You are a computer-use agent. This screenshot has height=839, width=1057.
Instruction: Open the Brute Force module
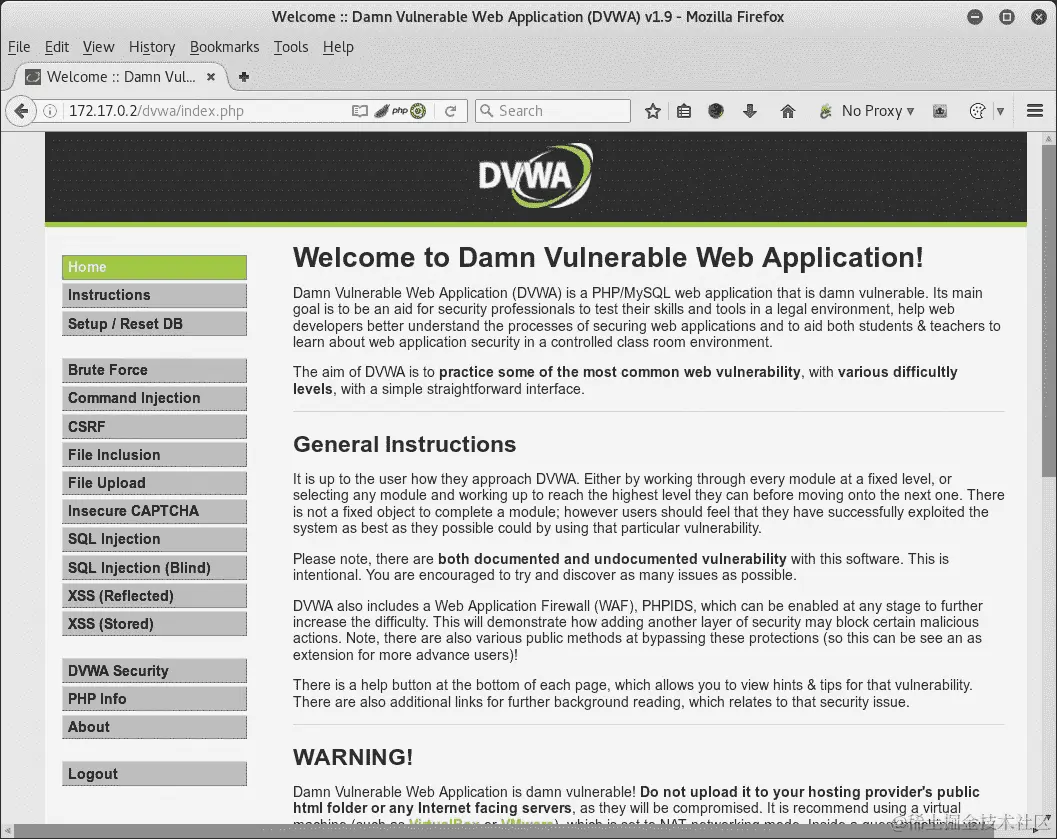point(154,370)
